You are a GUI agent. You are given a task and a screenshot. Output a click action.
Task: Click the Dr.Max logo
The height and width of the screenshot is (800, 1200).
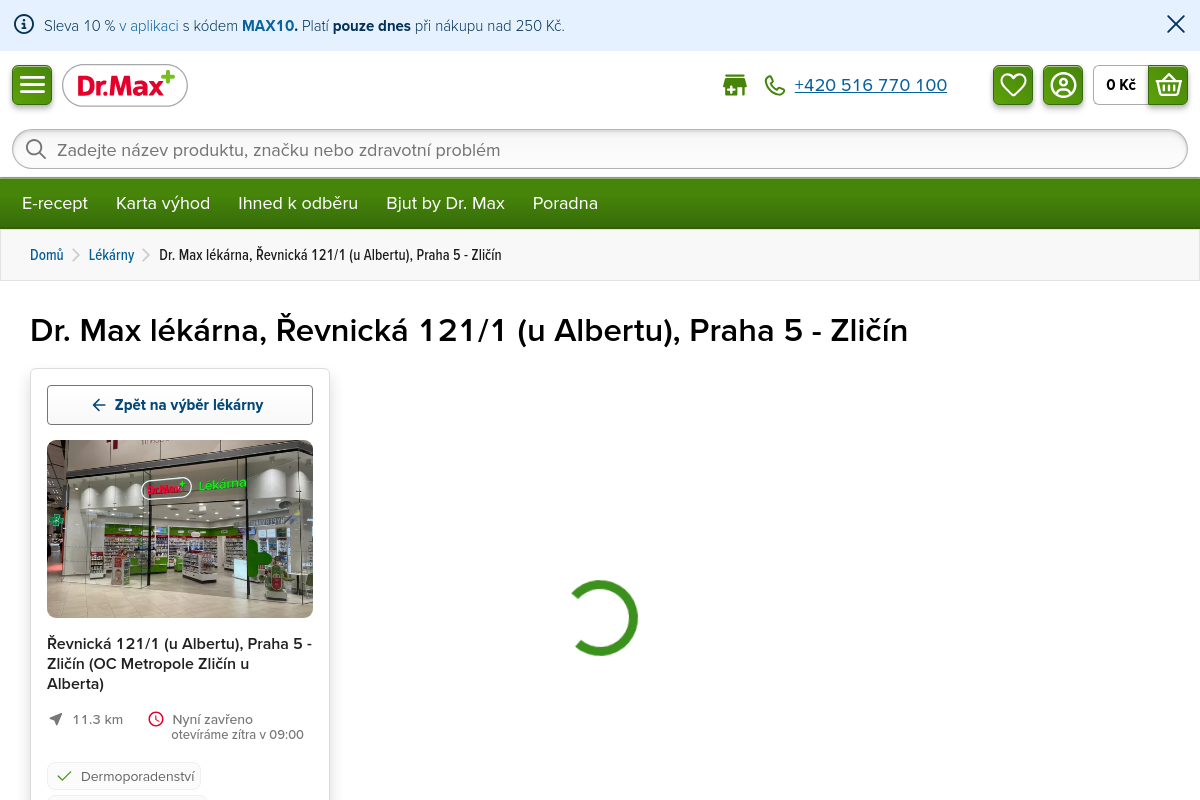125,86
